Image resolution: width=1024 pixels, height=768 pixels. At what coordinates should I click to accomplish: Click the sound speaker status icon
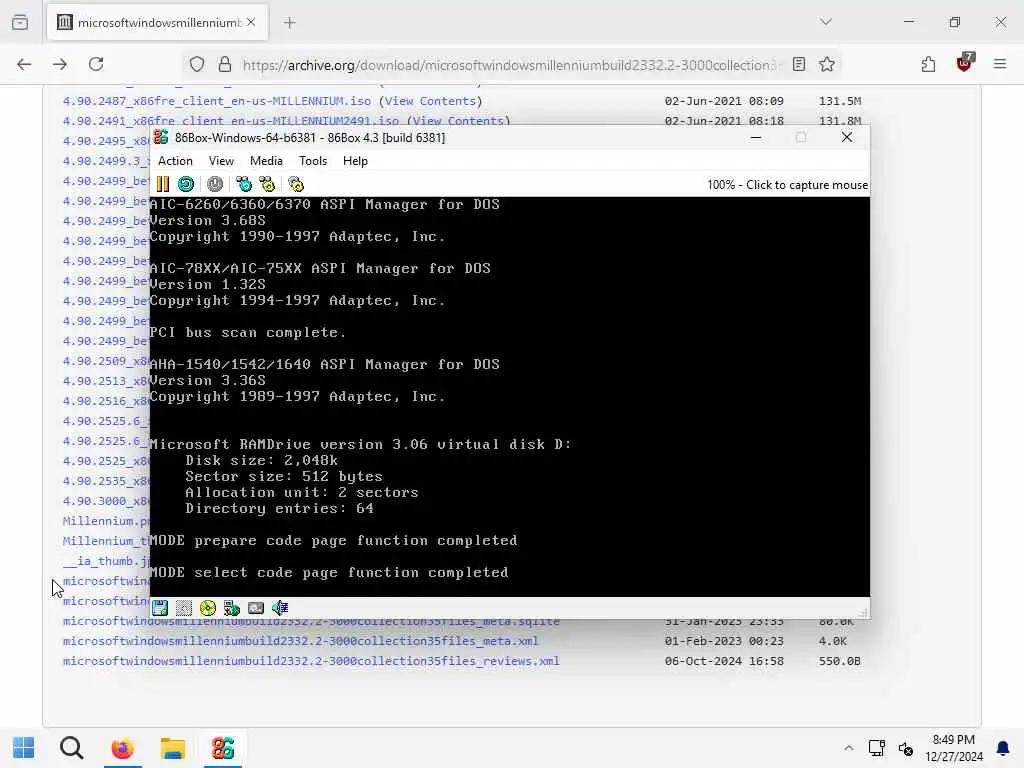coord(280,608)
